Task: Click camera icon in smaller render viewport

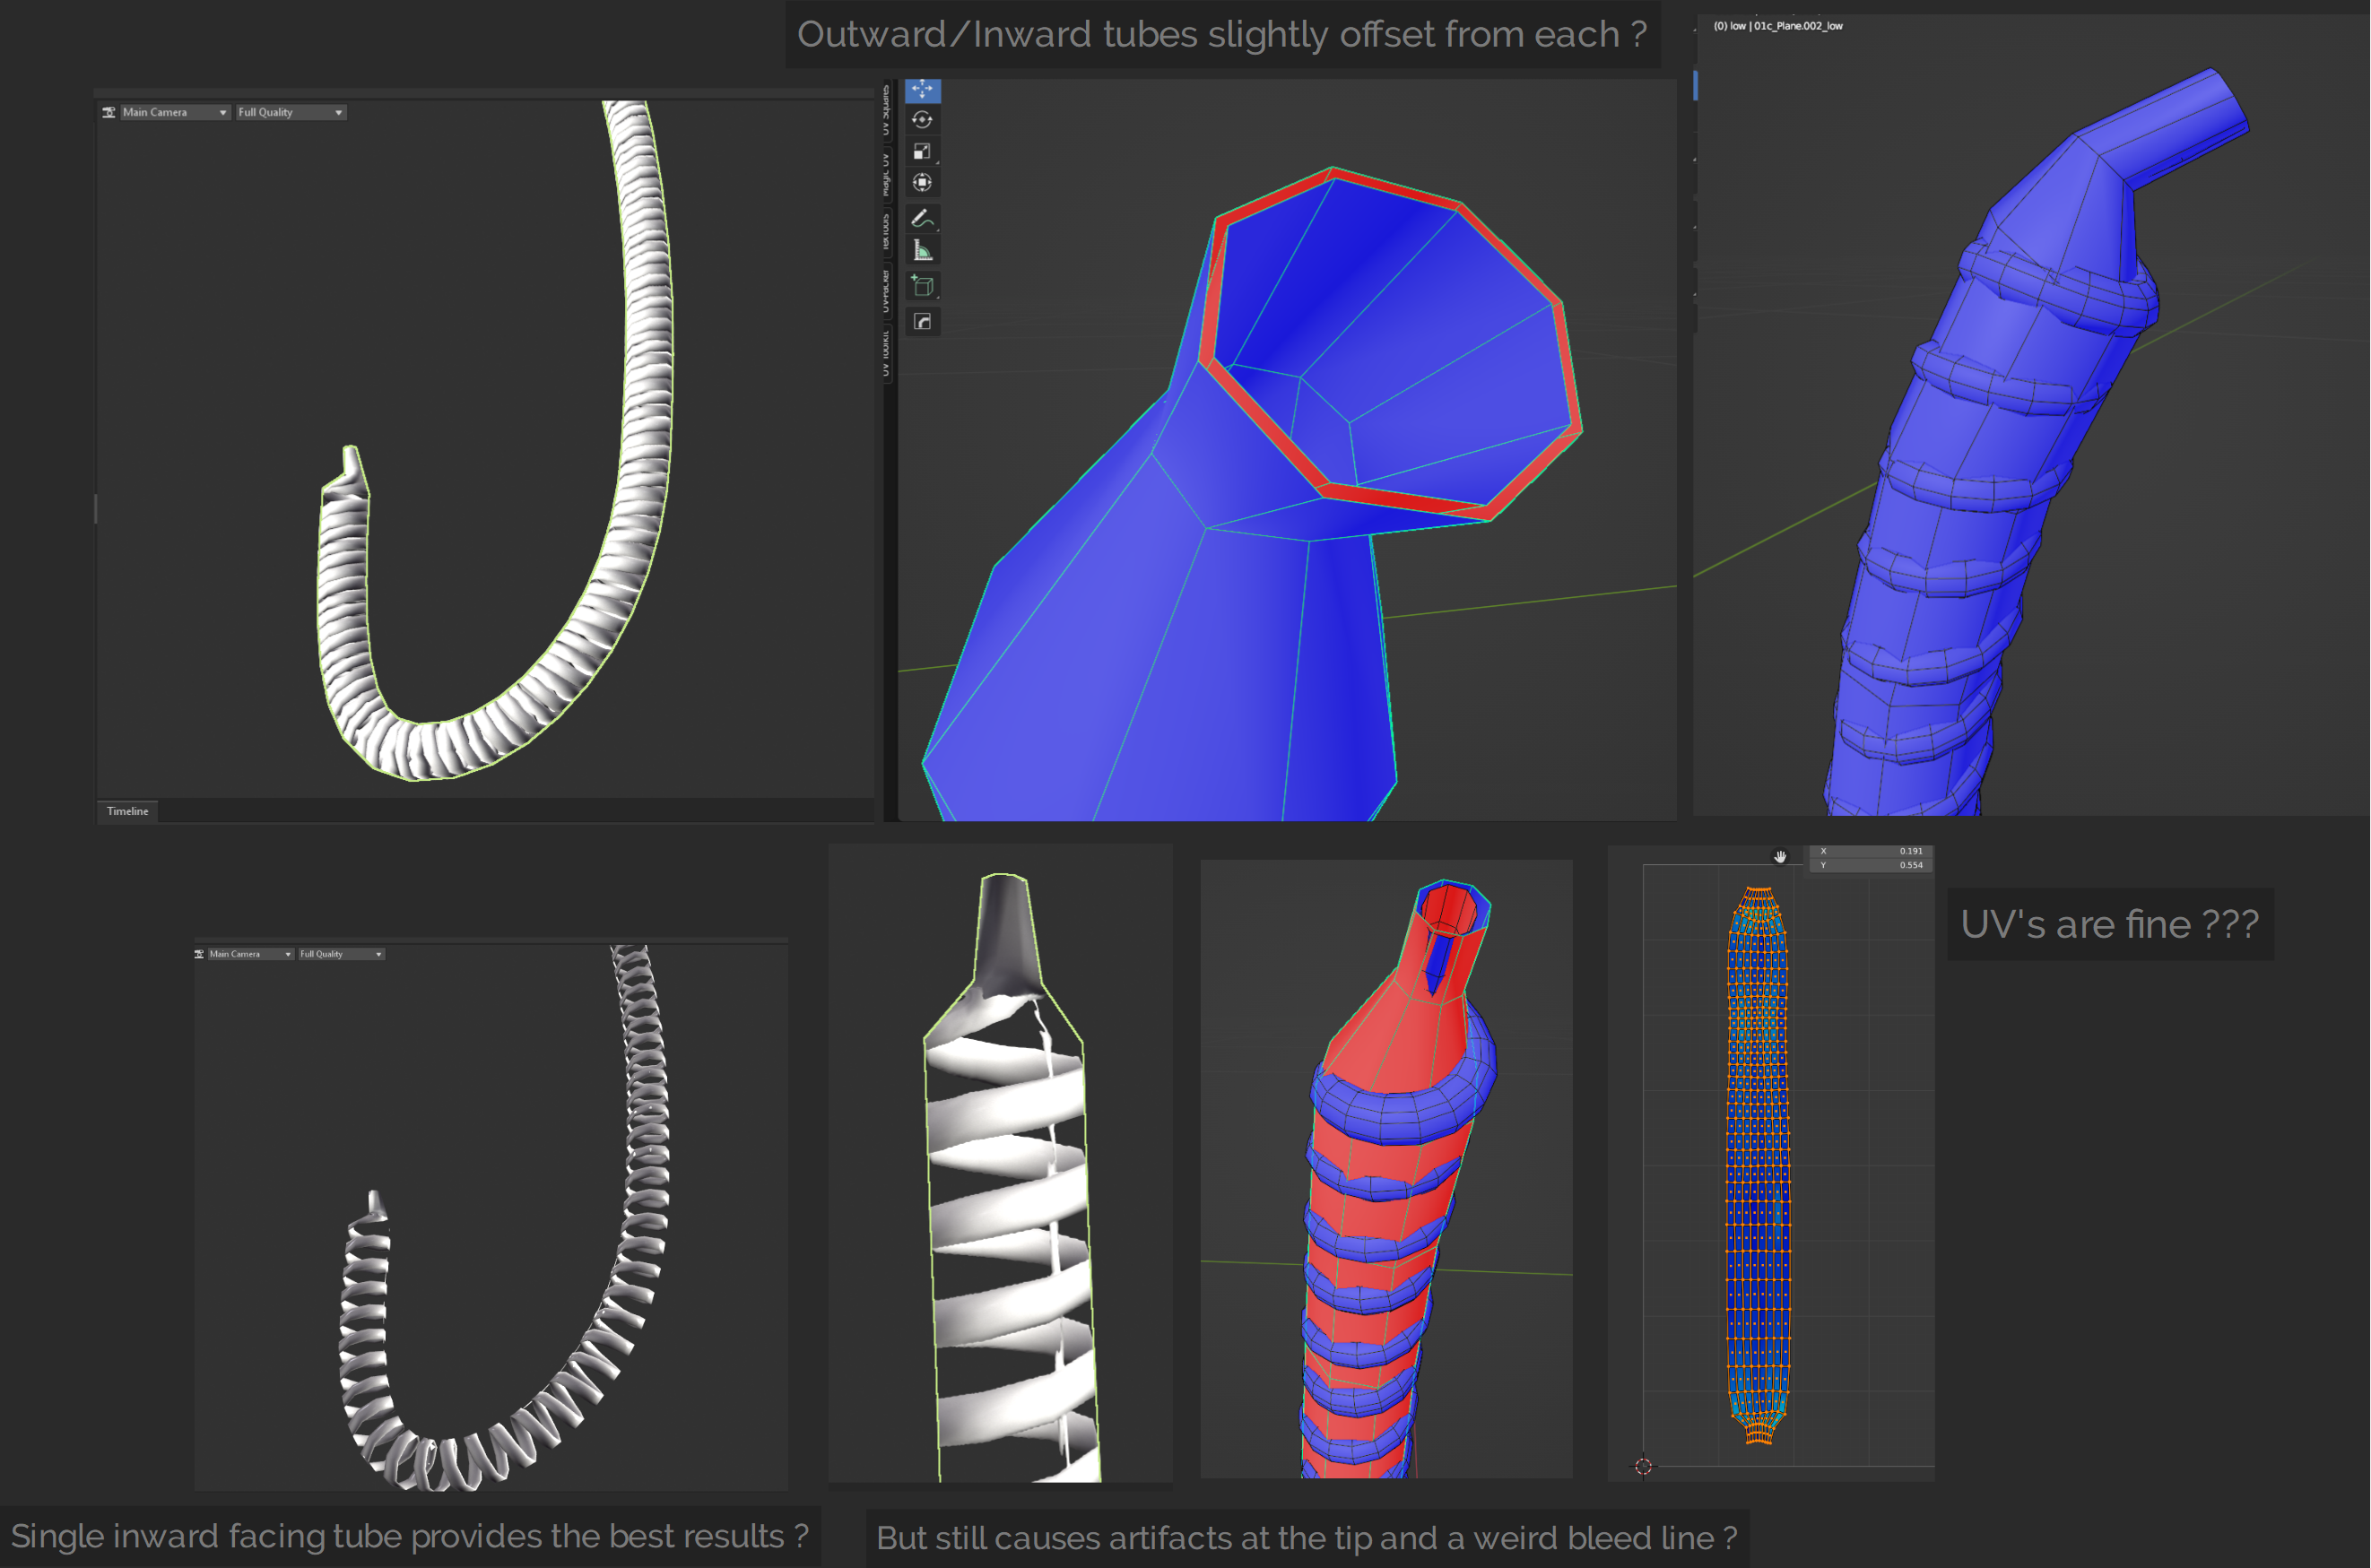Action: pyautogui.click(x=199, y=954)
